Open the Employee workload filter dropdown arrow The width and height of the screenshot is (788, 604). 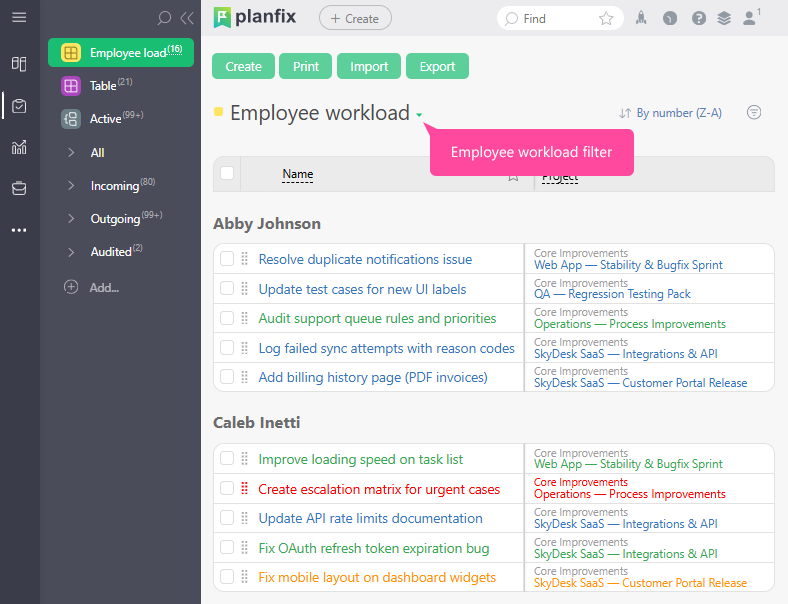[420, 115]
